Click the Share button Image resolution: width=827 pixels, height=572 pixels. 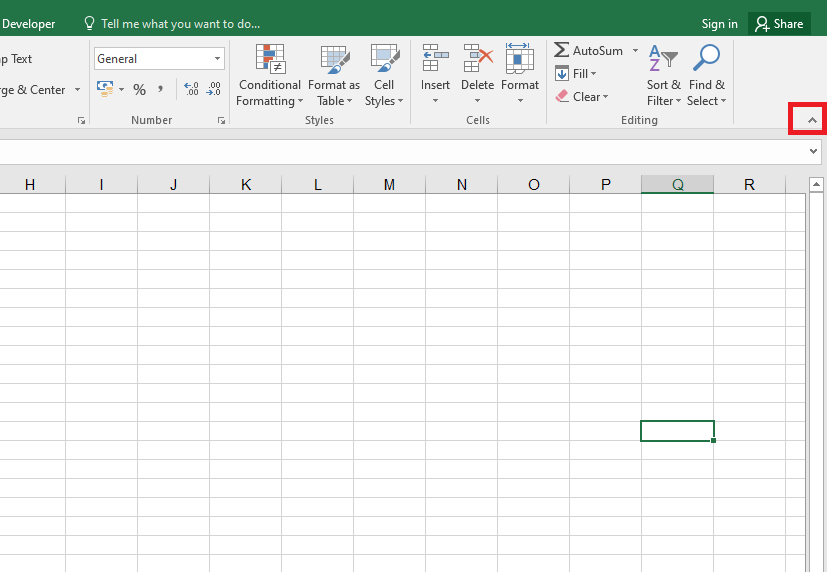[x=779, y=24]
